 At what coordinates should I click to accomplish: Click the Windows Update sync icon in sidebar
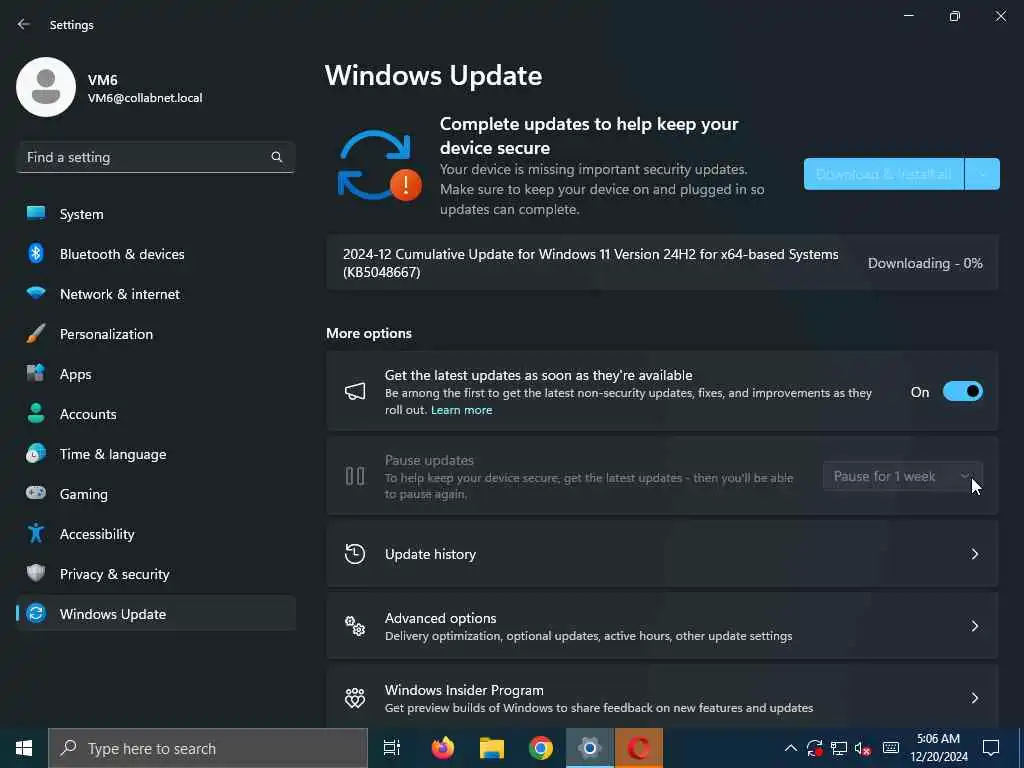point(36,613)
